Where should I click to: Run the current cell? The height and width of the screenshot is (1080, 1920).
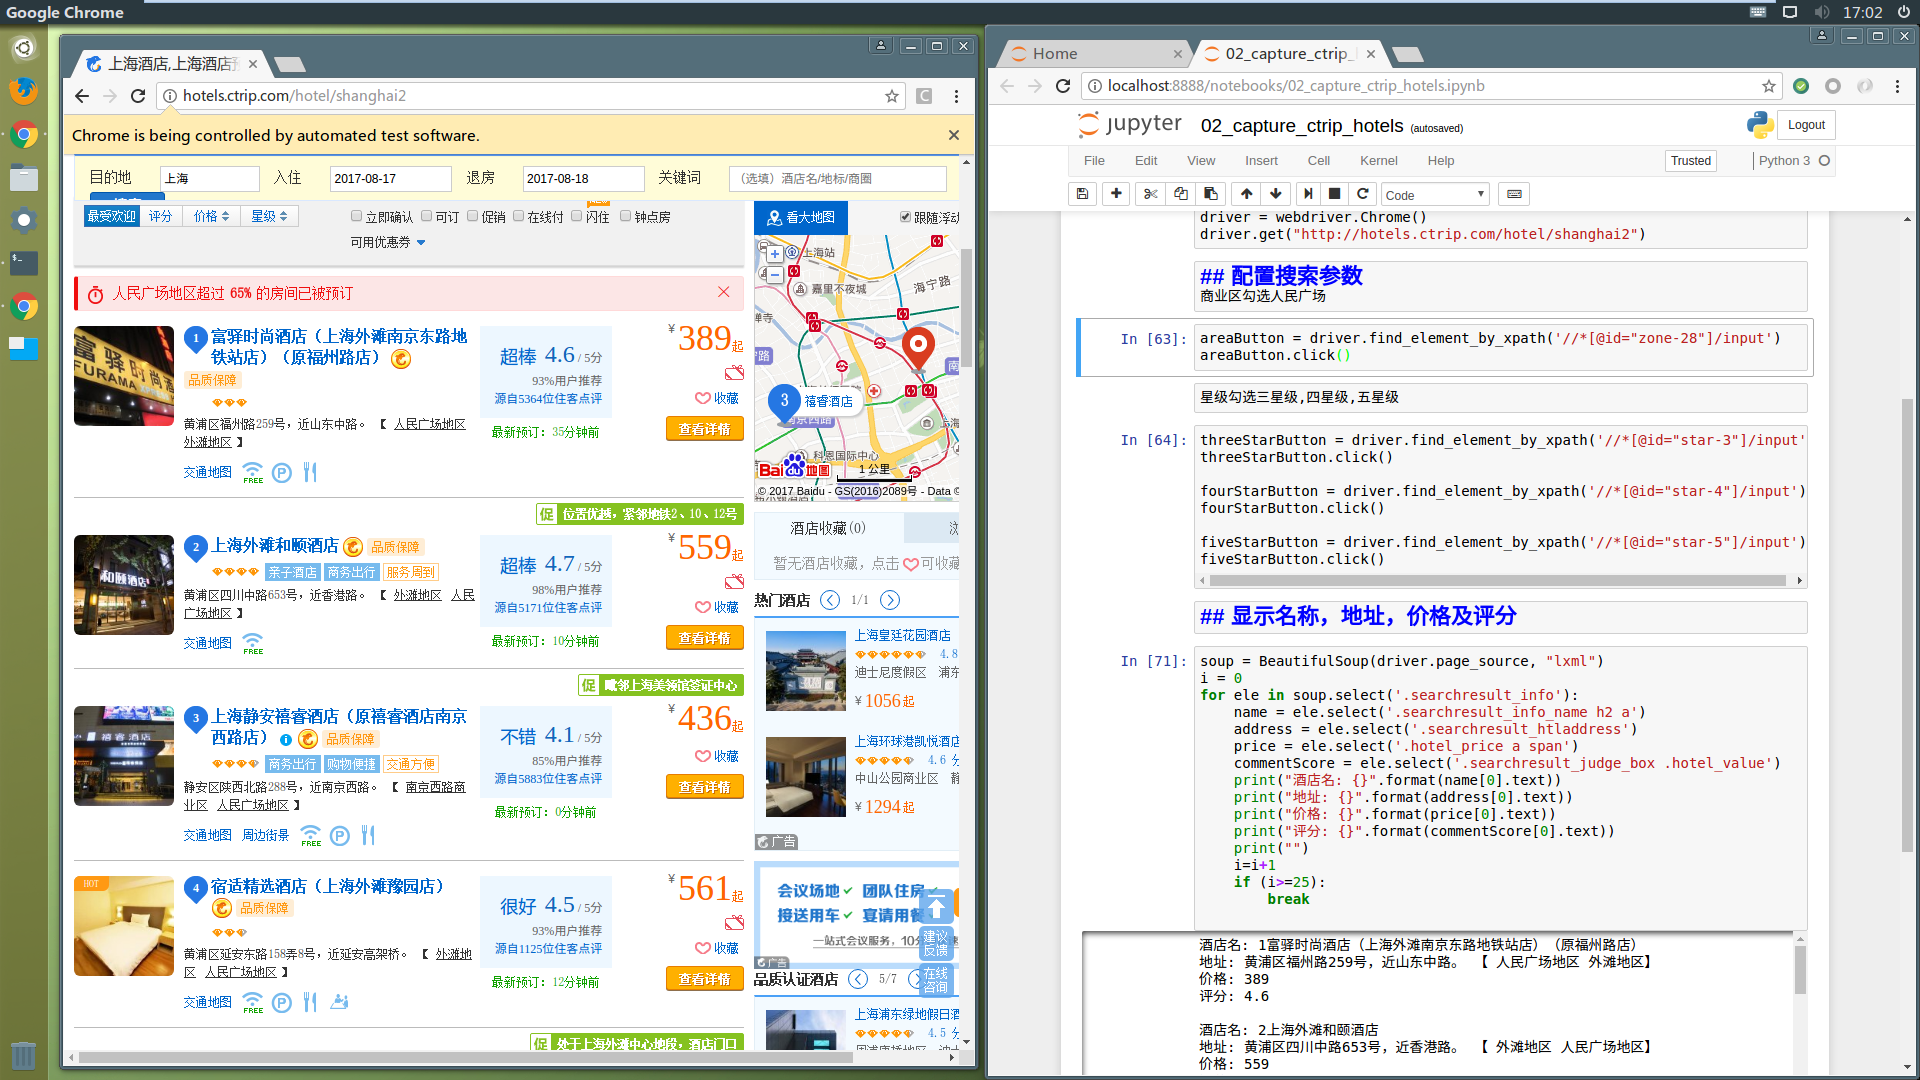tap(1308, 194)
